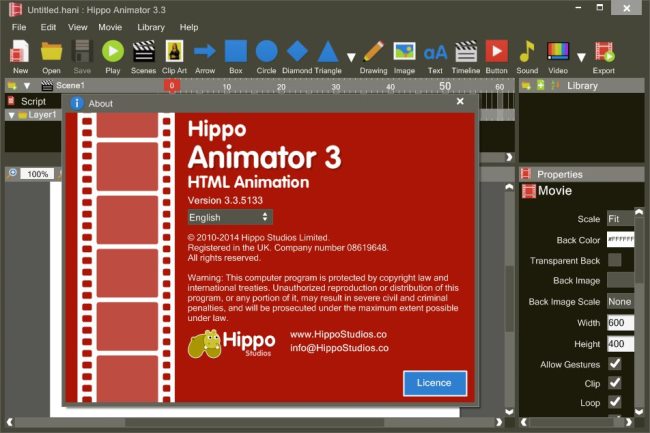Click the Scene1 clapperboard label
Screen dimensions: 650x433
point(63,86)
